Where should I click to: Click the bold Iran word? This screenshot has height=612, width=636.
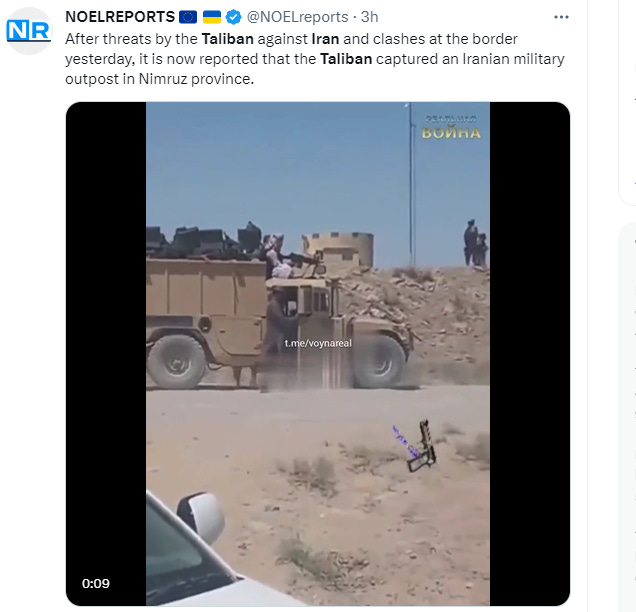tap(325, 39)
